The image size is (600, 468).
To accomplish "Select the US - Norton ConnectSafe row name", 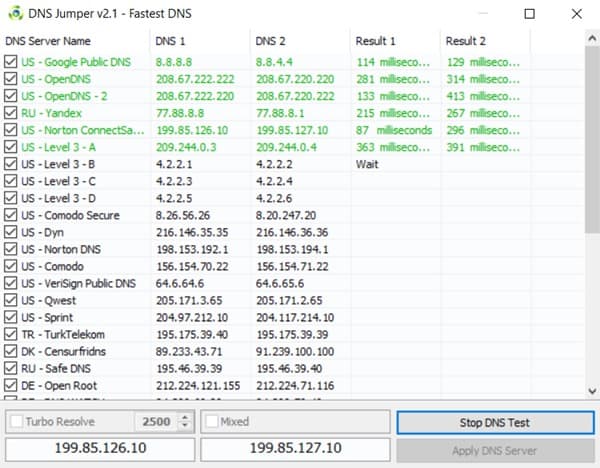I will tap(83, 130).
